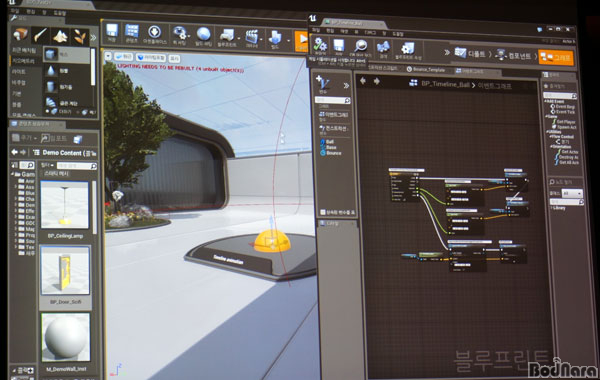The width and height of the screenshot is (600, 380).
Task: Select the BP_CeilingLamp asset thumbnail
Action: pyautogui.click(x=65, y=205)
